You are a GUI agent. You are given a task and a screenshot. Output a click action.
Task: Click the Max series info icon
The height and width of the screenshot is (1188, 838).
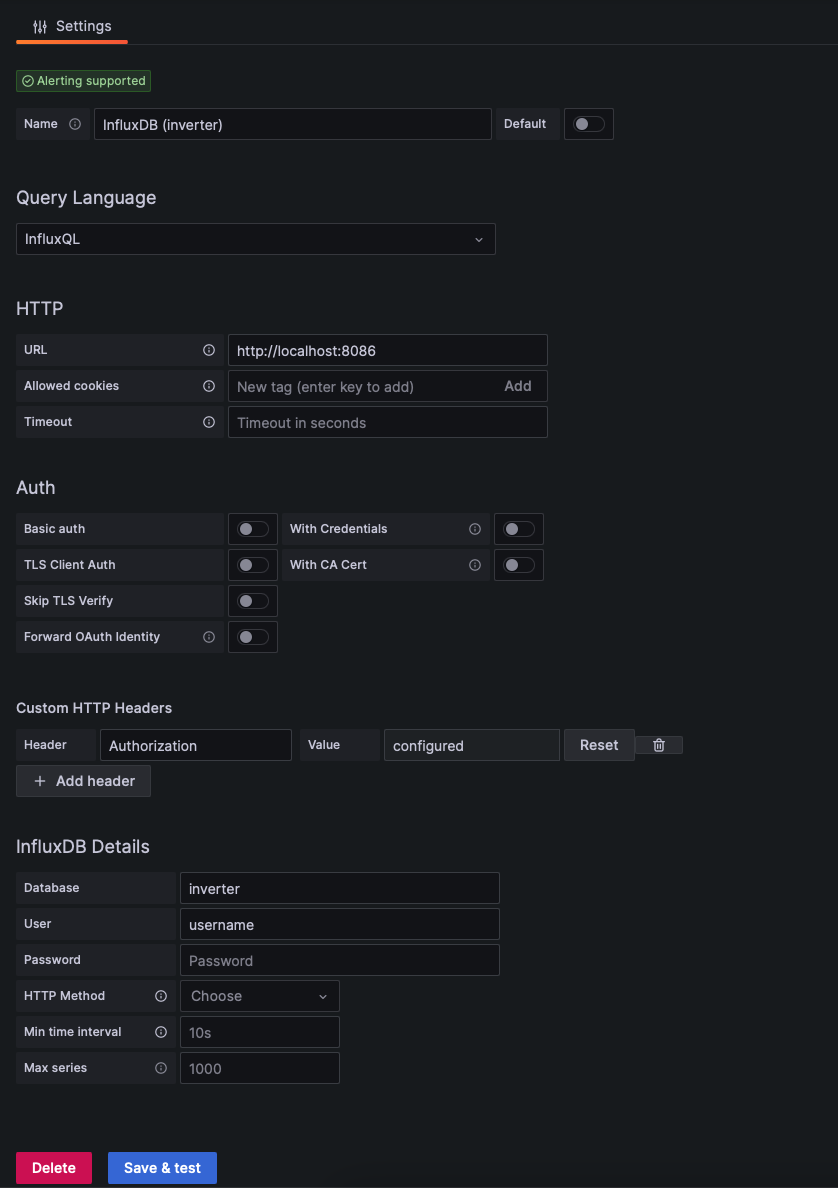[x=161, y=1068]
